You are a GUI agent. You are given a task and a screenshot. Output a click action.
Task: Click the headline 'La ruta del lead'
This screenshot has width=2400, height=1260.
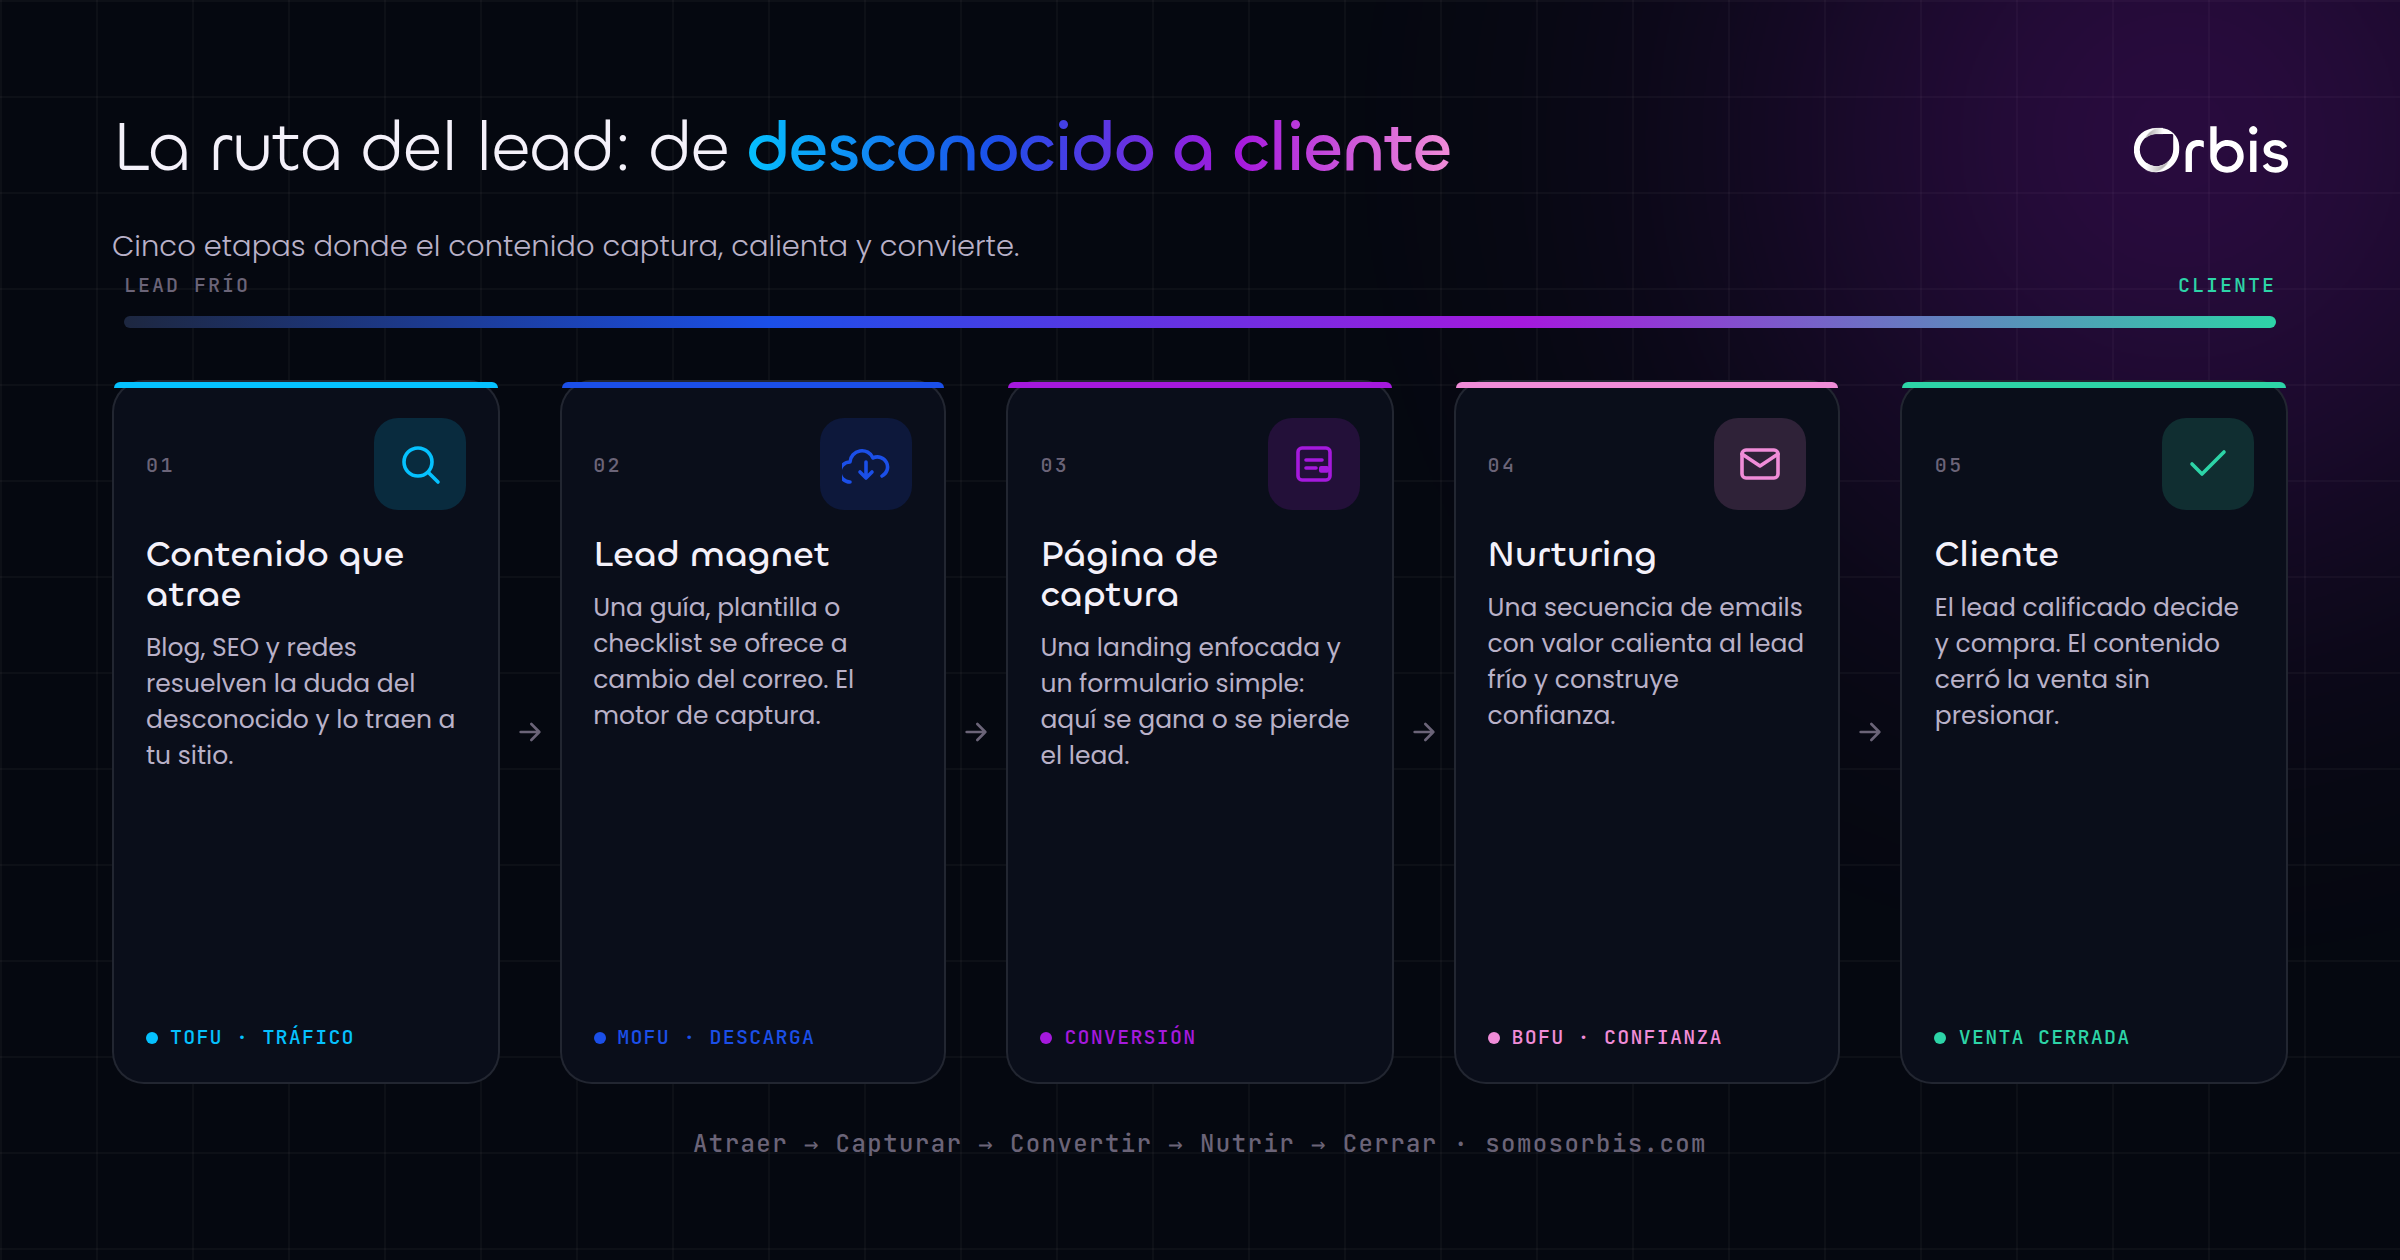pyautogui.click(x=372, y=148)
